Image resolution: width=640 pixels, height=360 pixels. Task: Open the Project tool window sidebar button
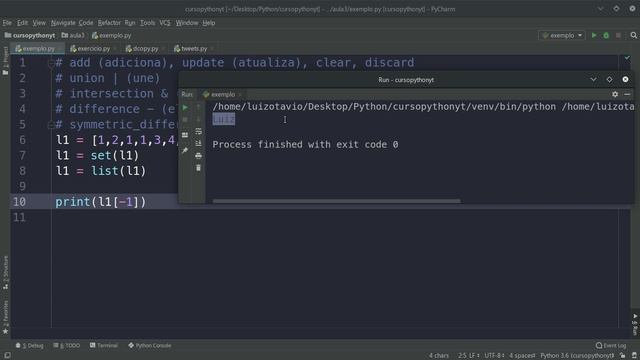pos(5,60)
